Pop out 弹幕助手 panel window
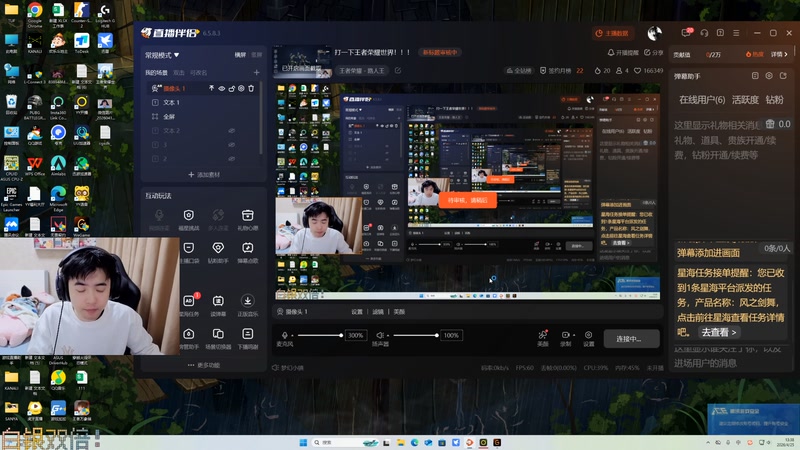 click(x=783, y=76)
